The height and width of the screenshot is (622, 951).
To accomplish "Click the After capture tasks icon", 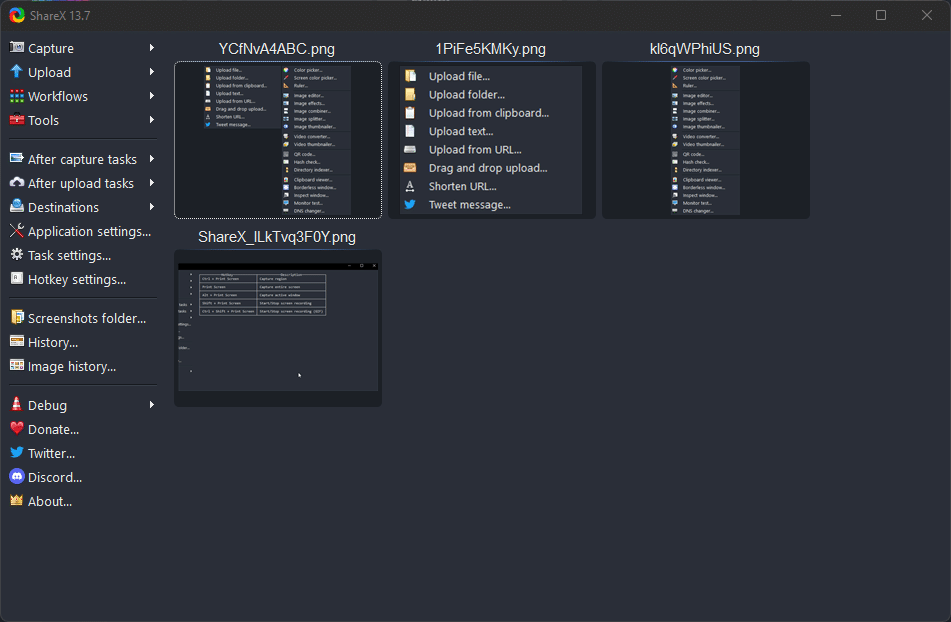I will point(17,158).
